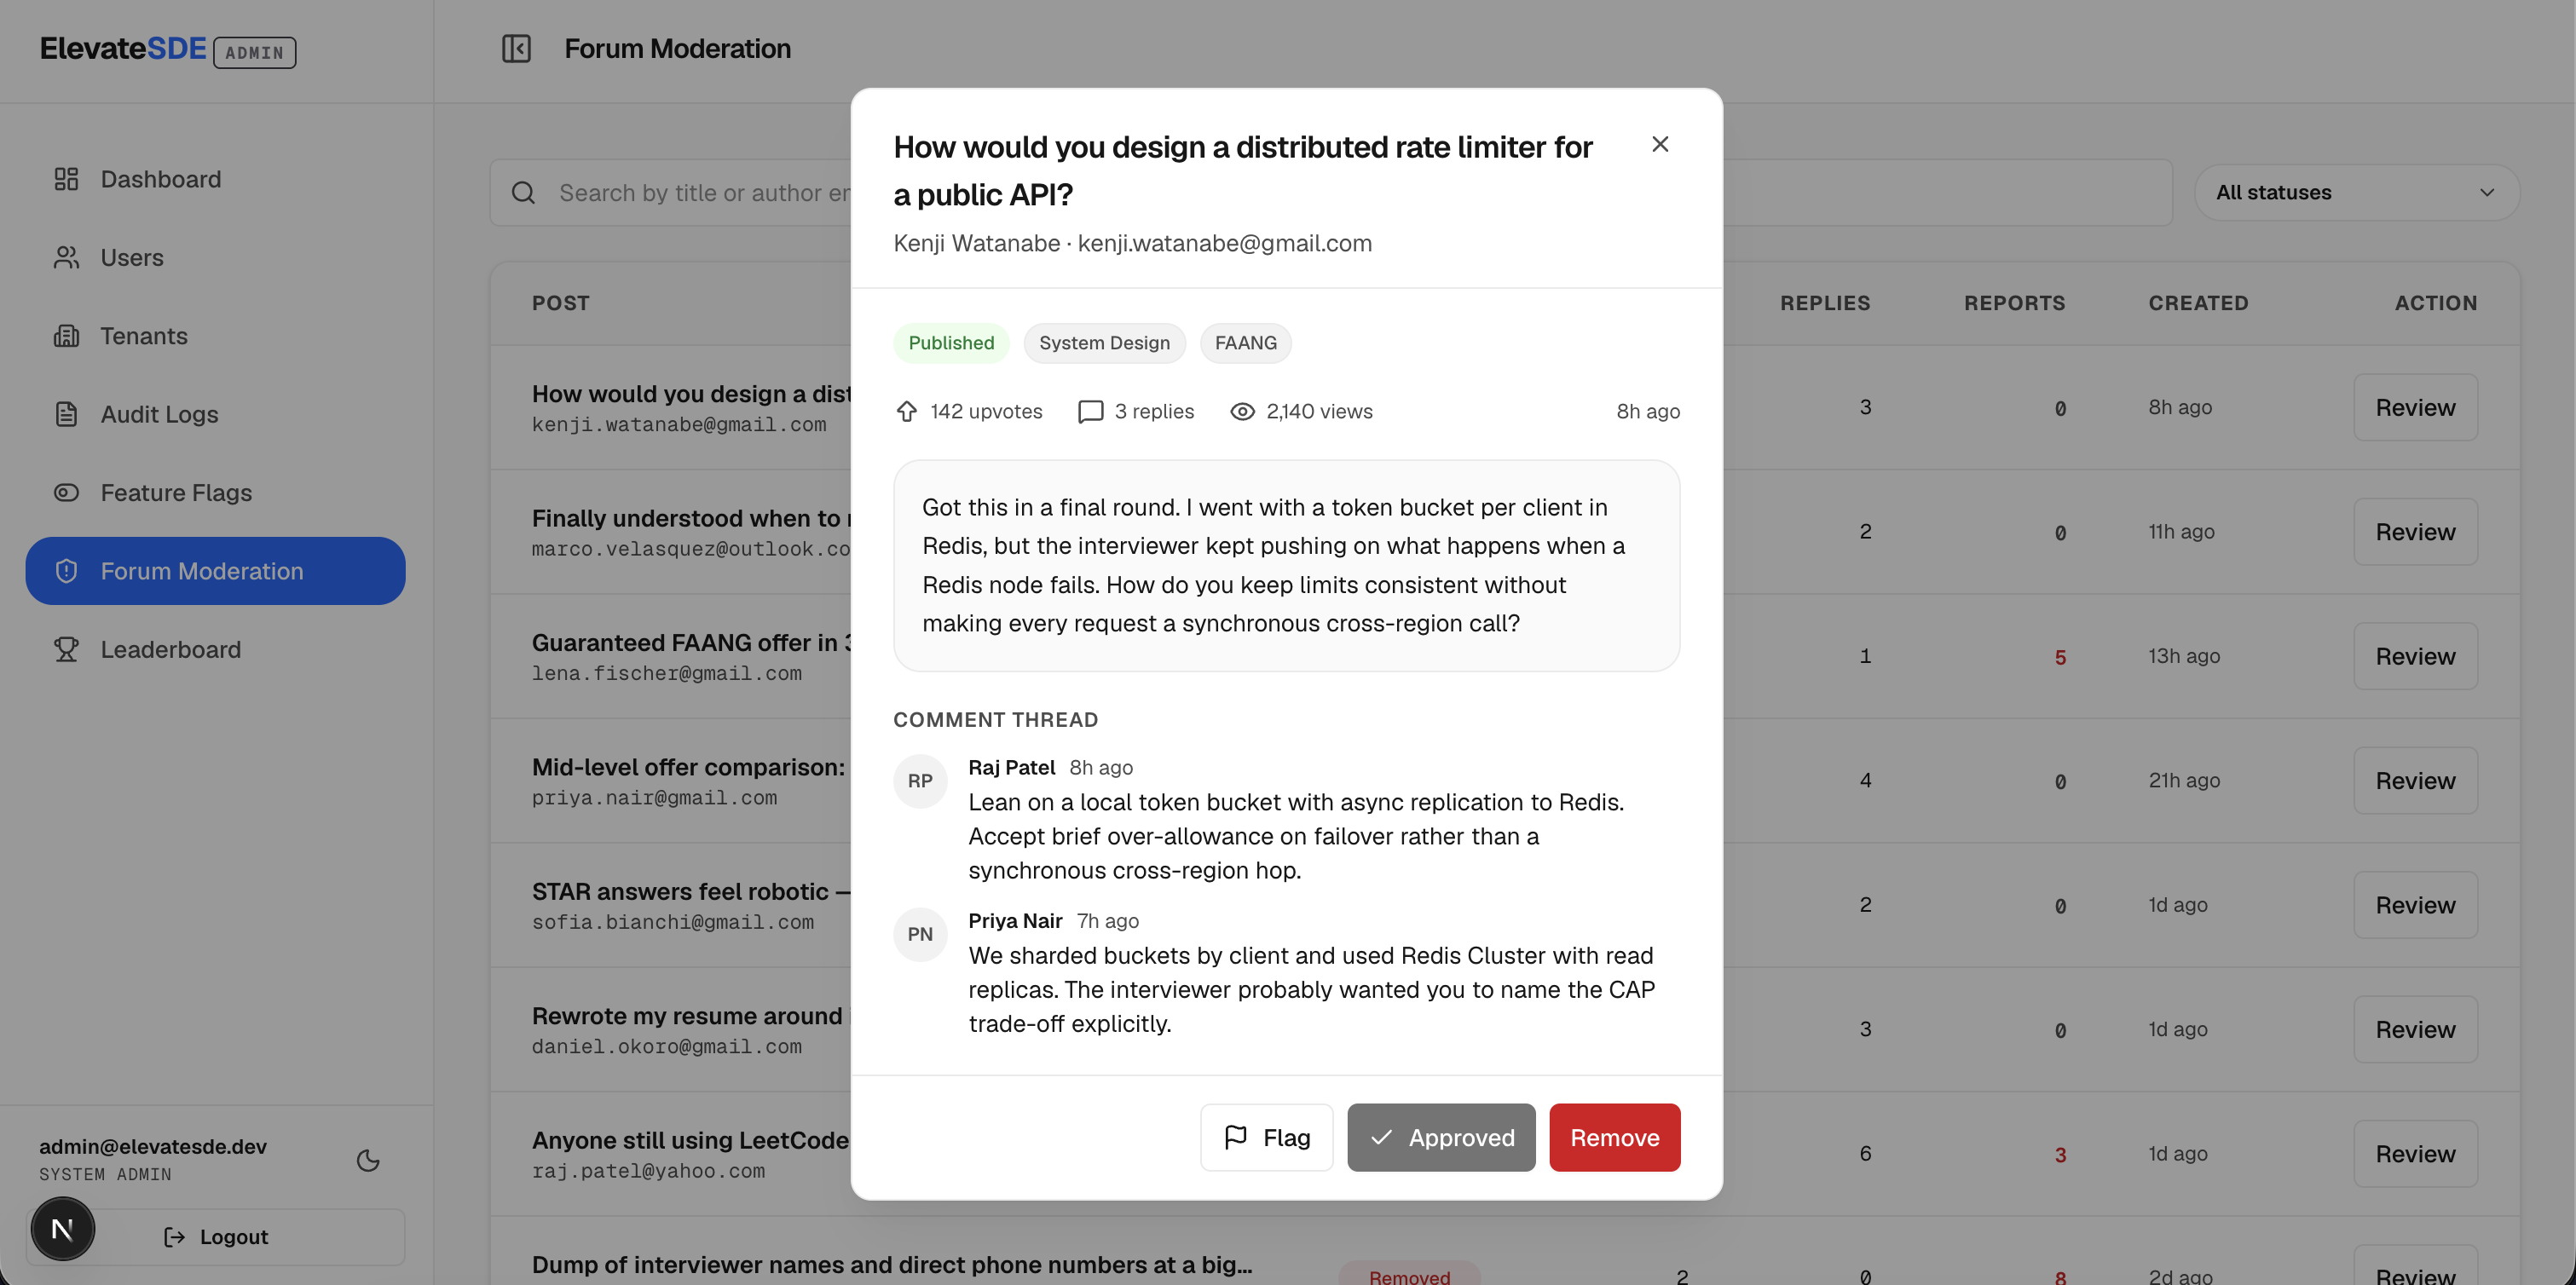Open Feature Flags page
This screenshot has width=2576, height=1285.
tap(215, 492)
